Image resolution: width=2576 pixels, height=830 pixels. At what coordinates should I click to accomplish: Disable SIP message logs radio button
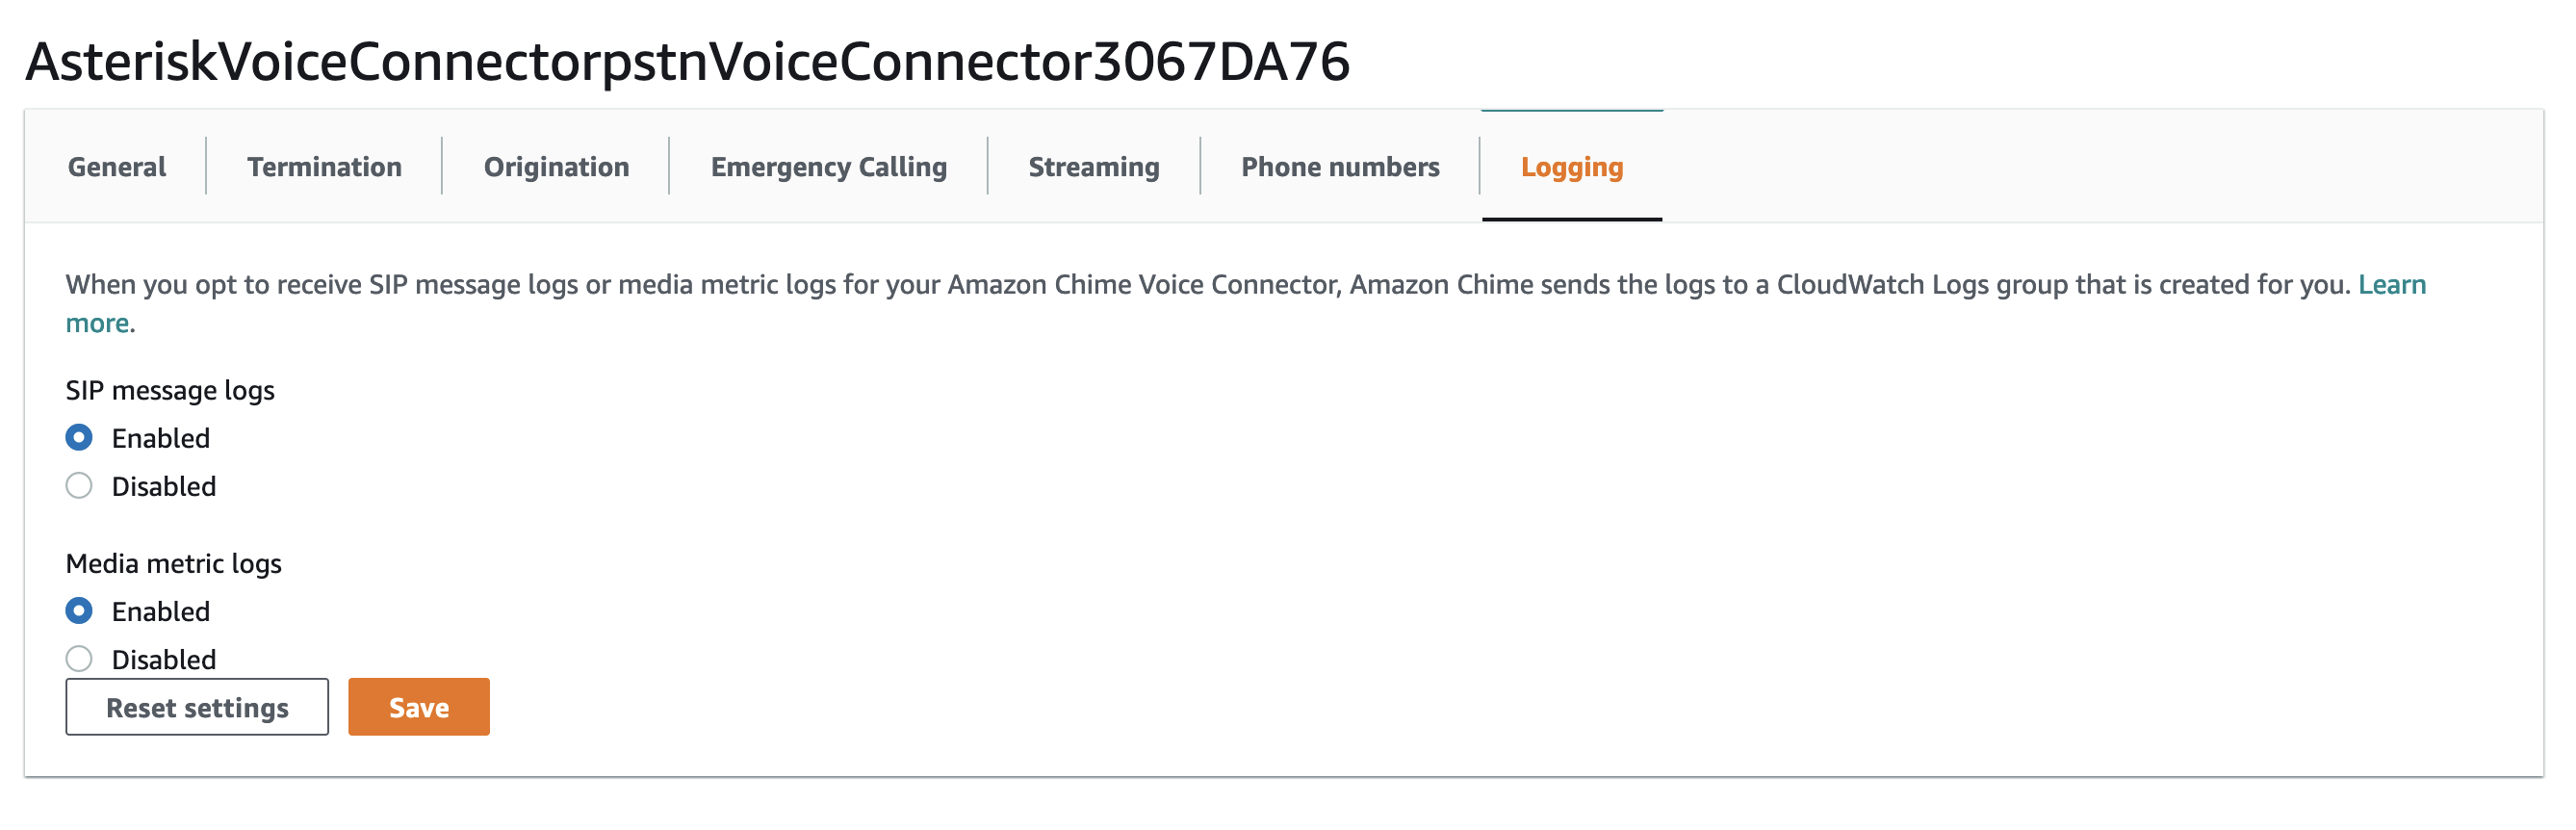click(x=79, y=486)
